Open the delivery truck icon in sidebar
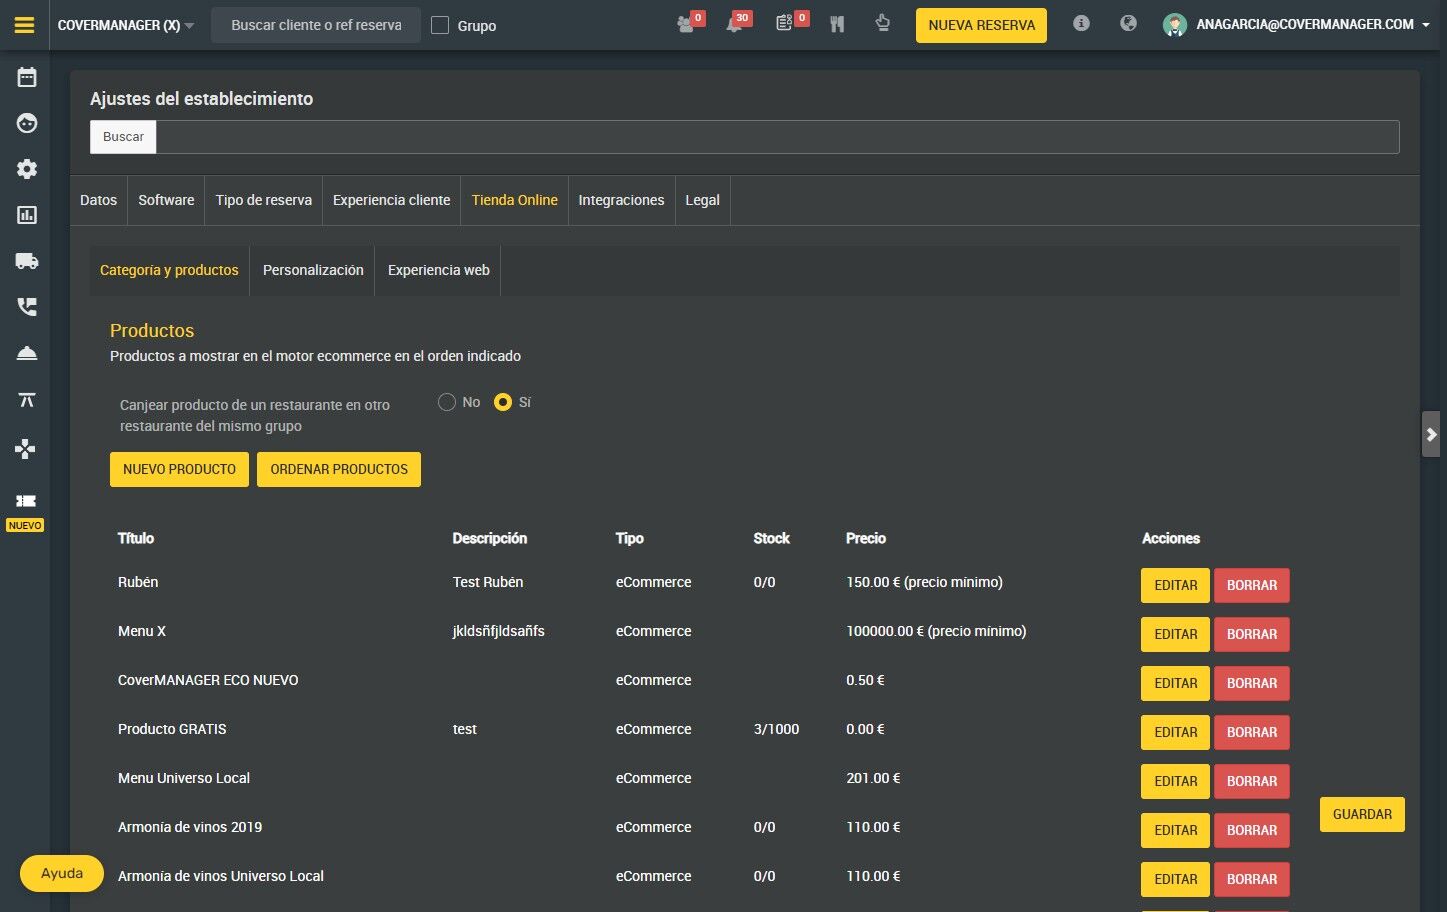 click(27, 261)
